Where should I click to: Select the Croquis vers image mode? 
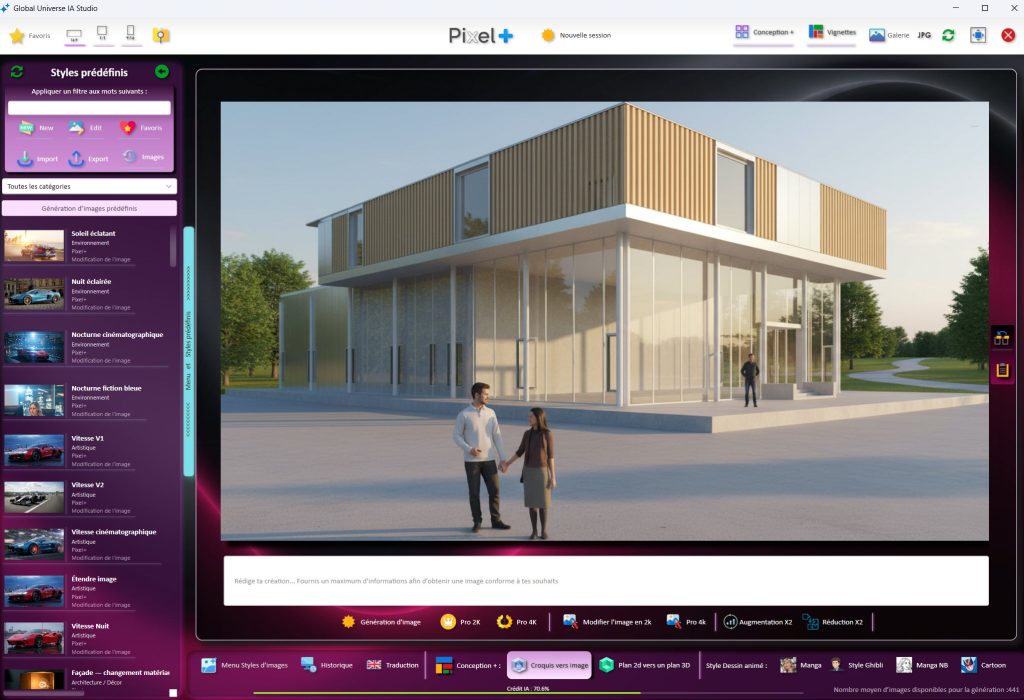click(549, 665)
